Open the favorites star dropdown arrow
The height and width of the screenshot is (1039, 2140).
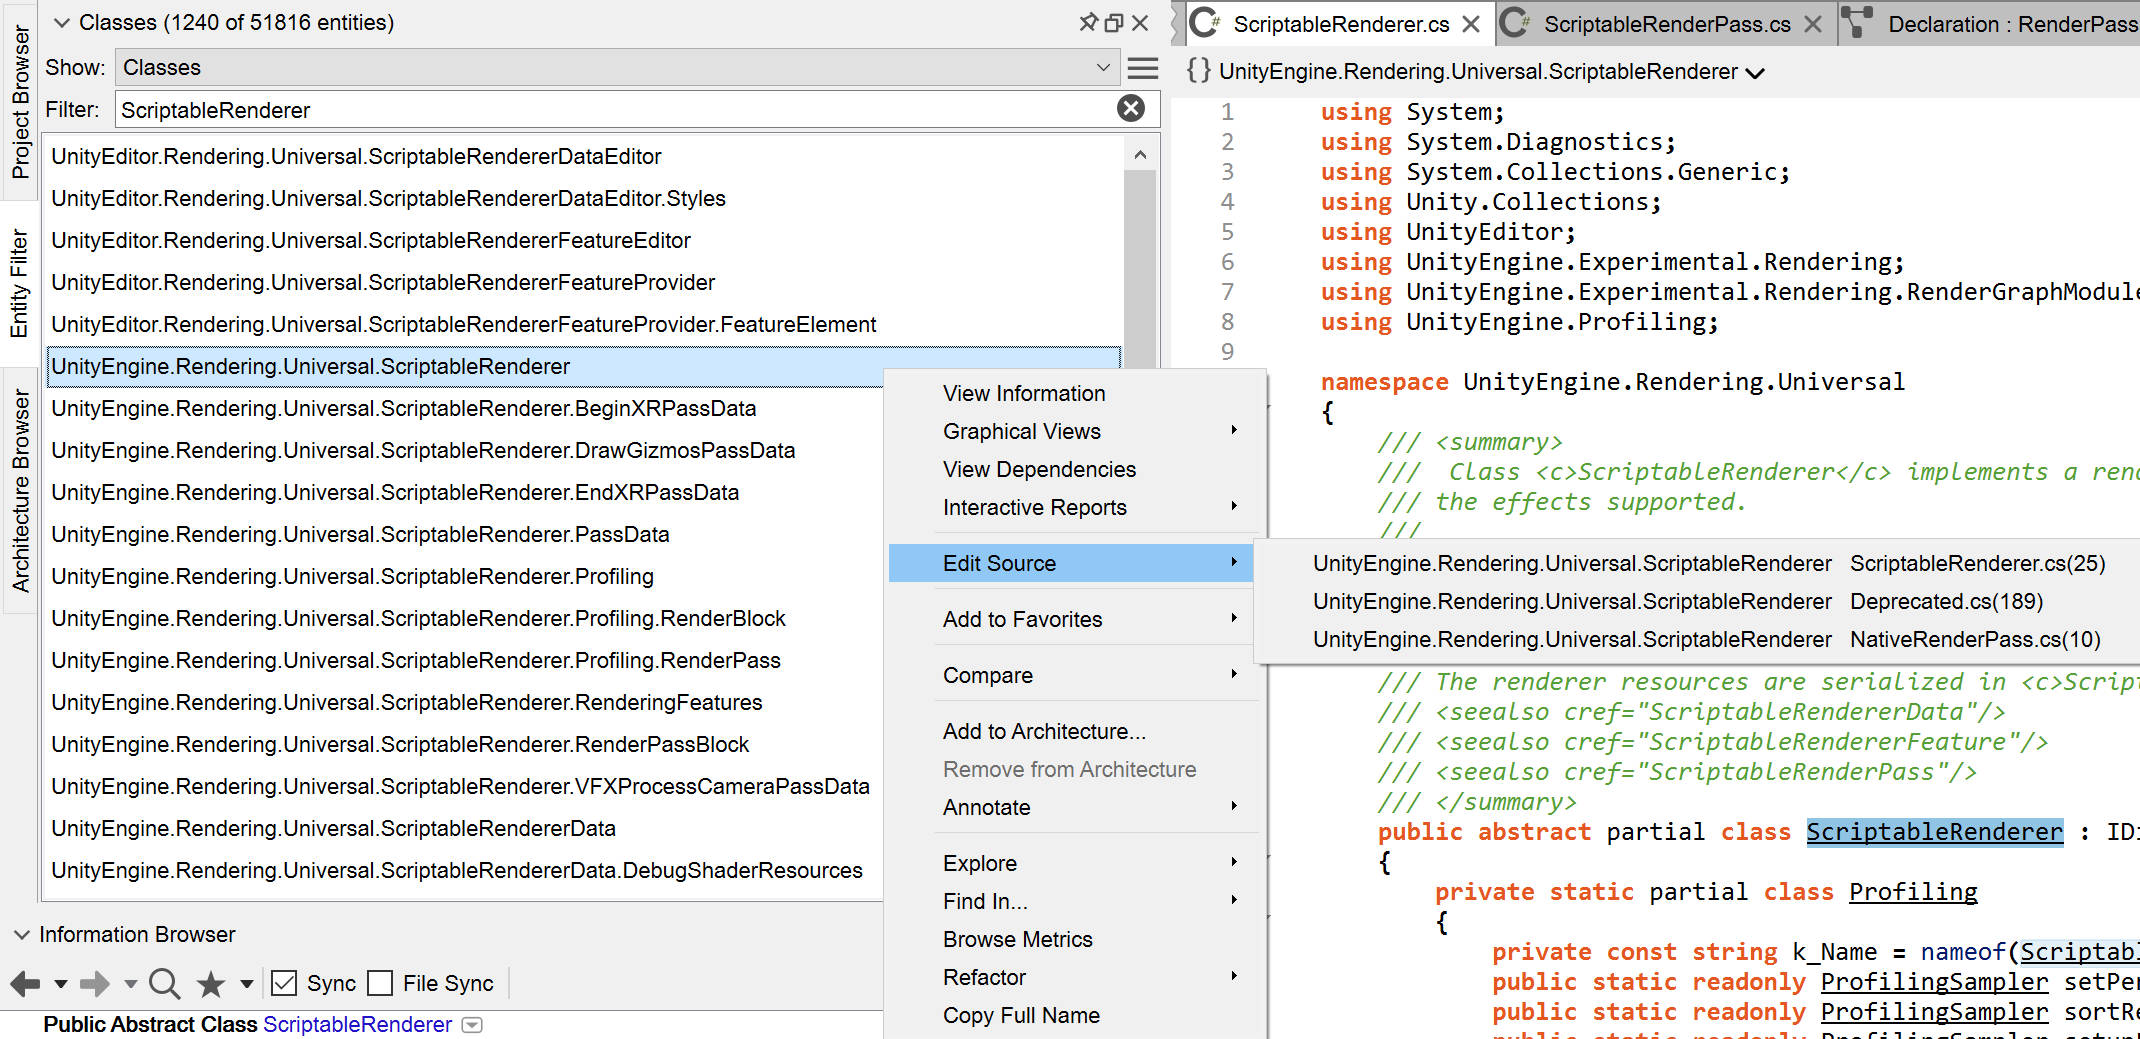[x=247, y=984]
